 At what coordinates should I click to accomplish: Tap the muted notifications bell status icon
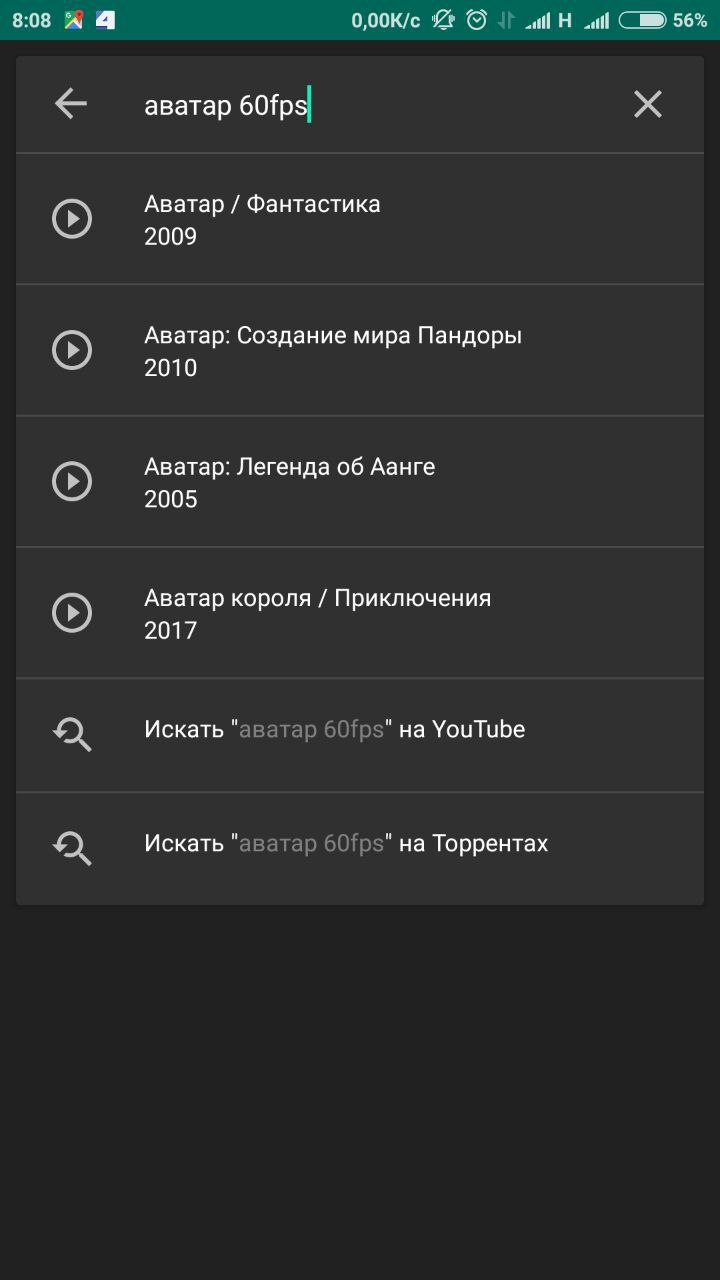(x=443, y=20)
